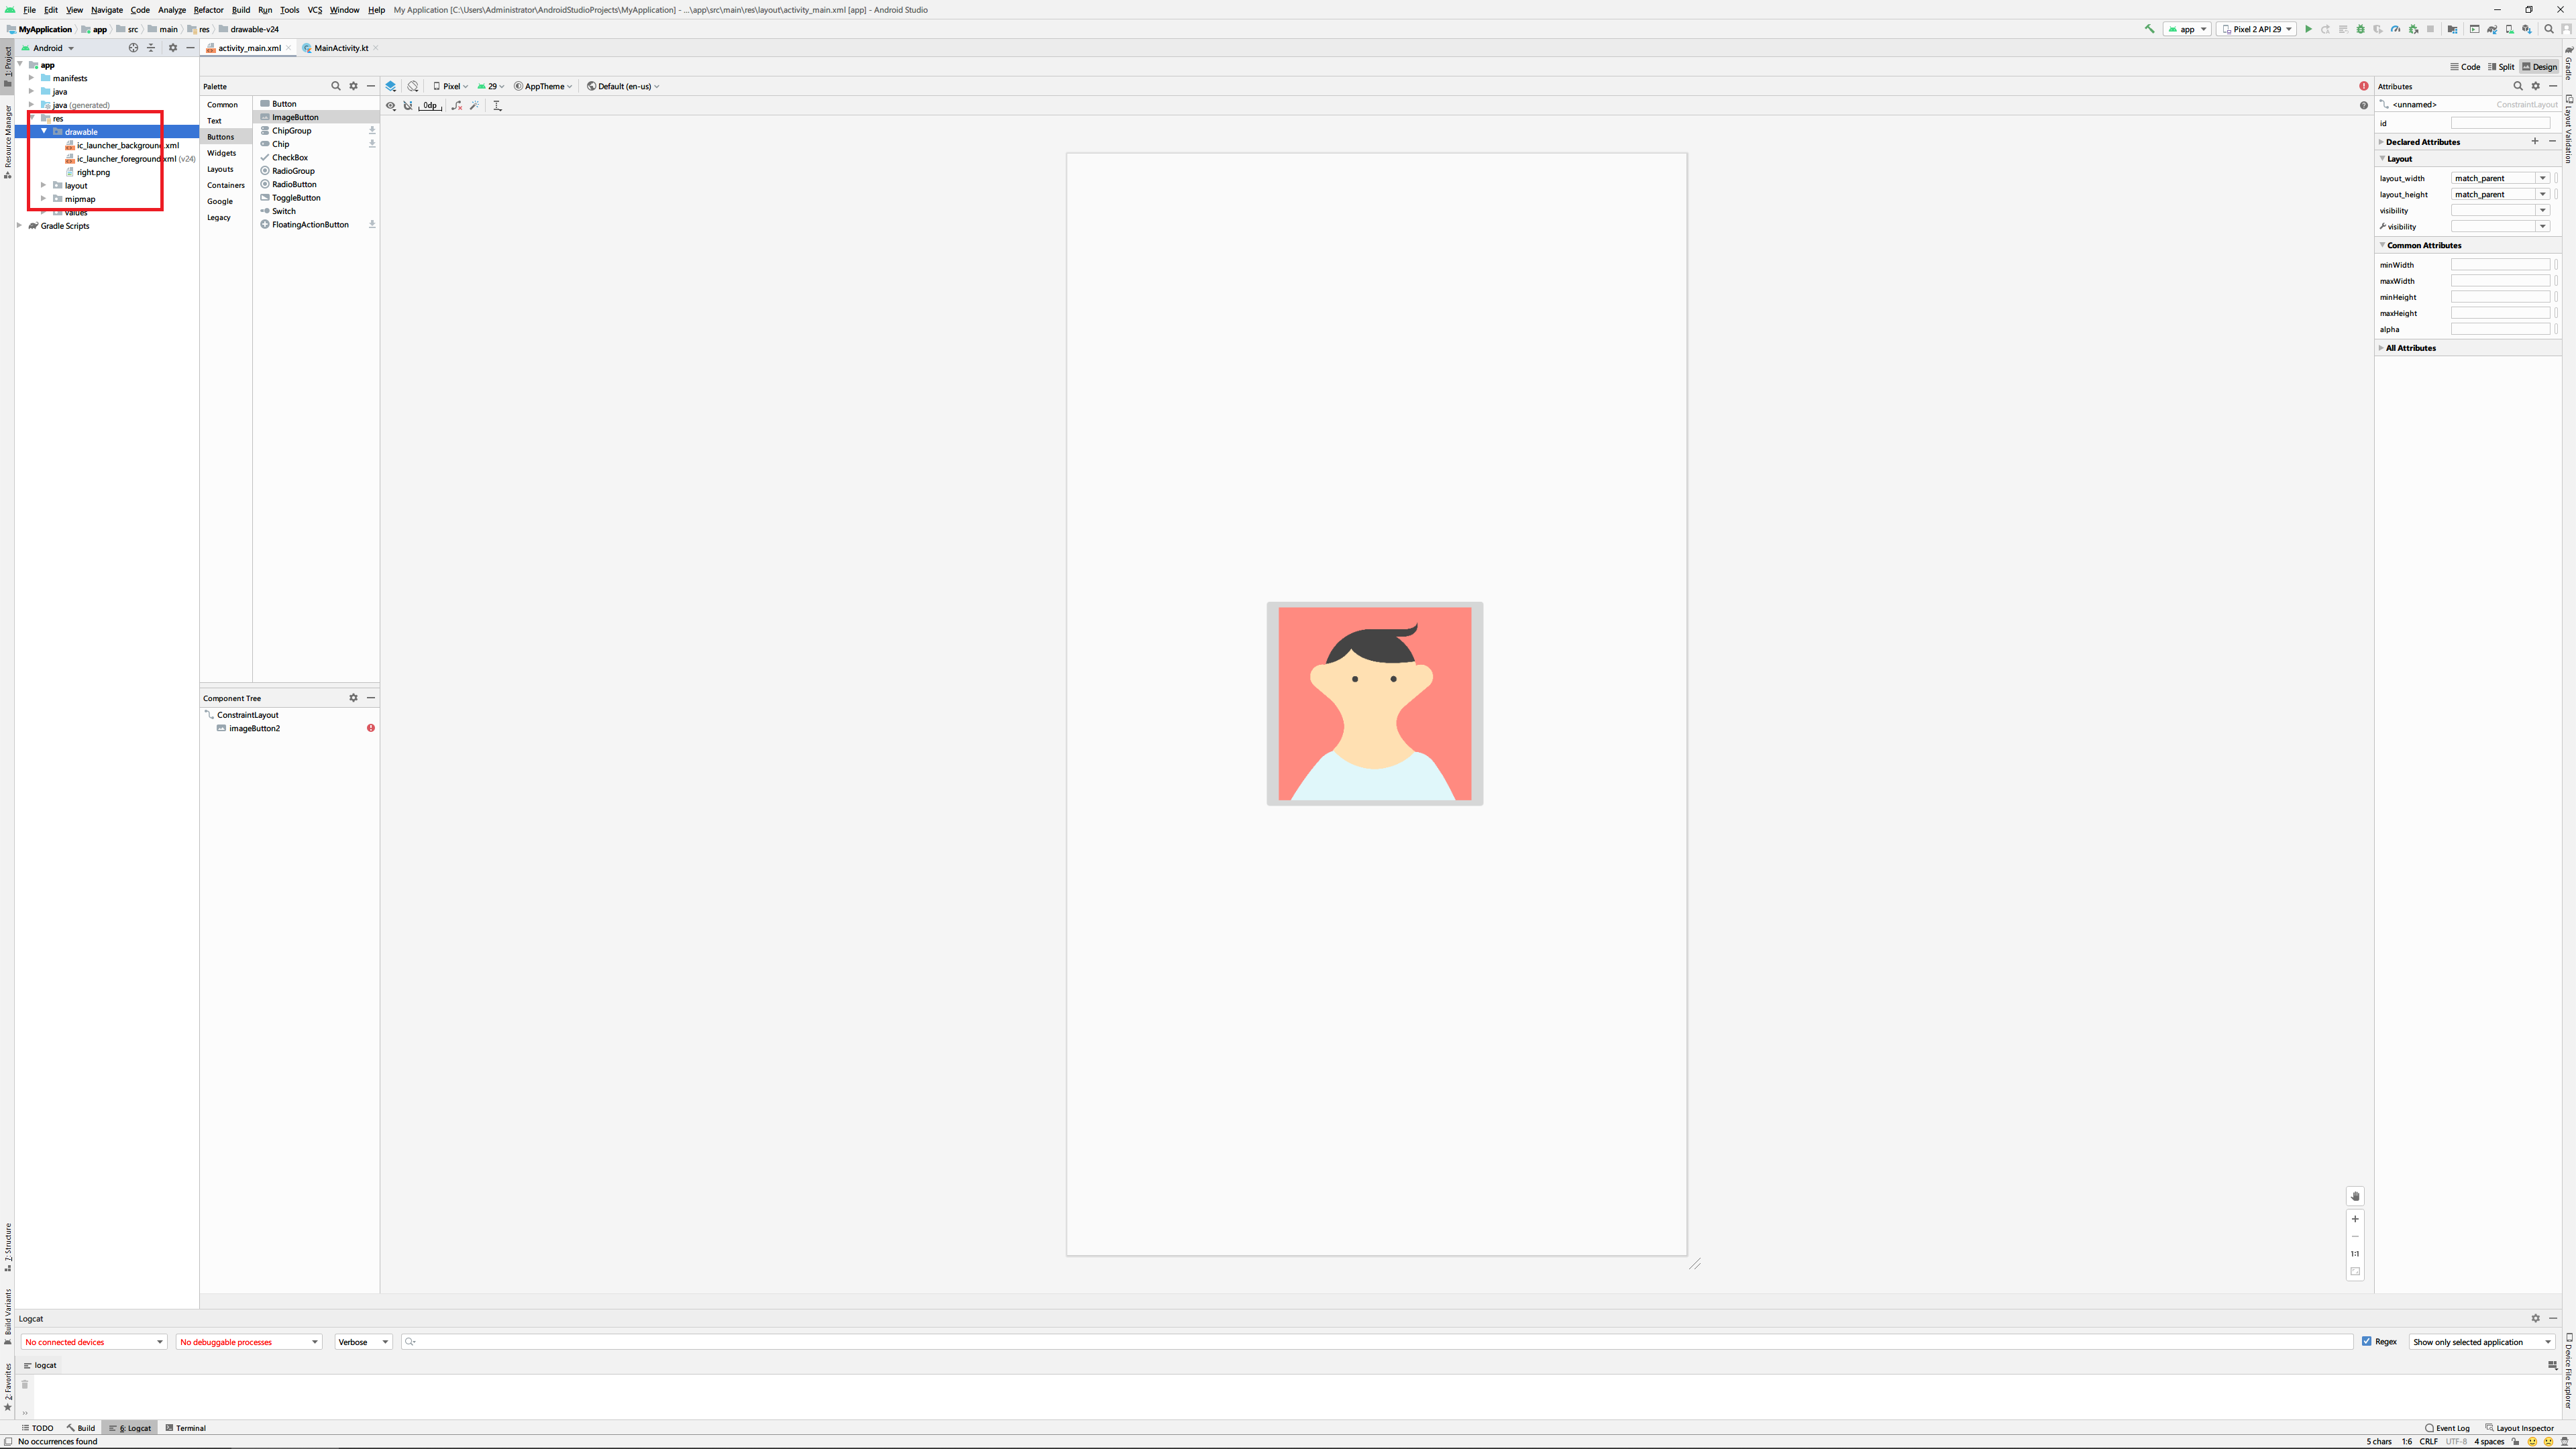Click the Clear All Constraints icon

tap(457, 105)
